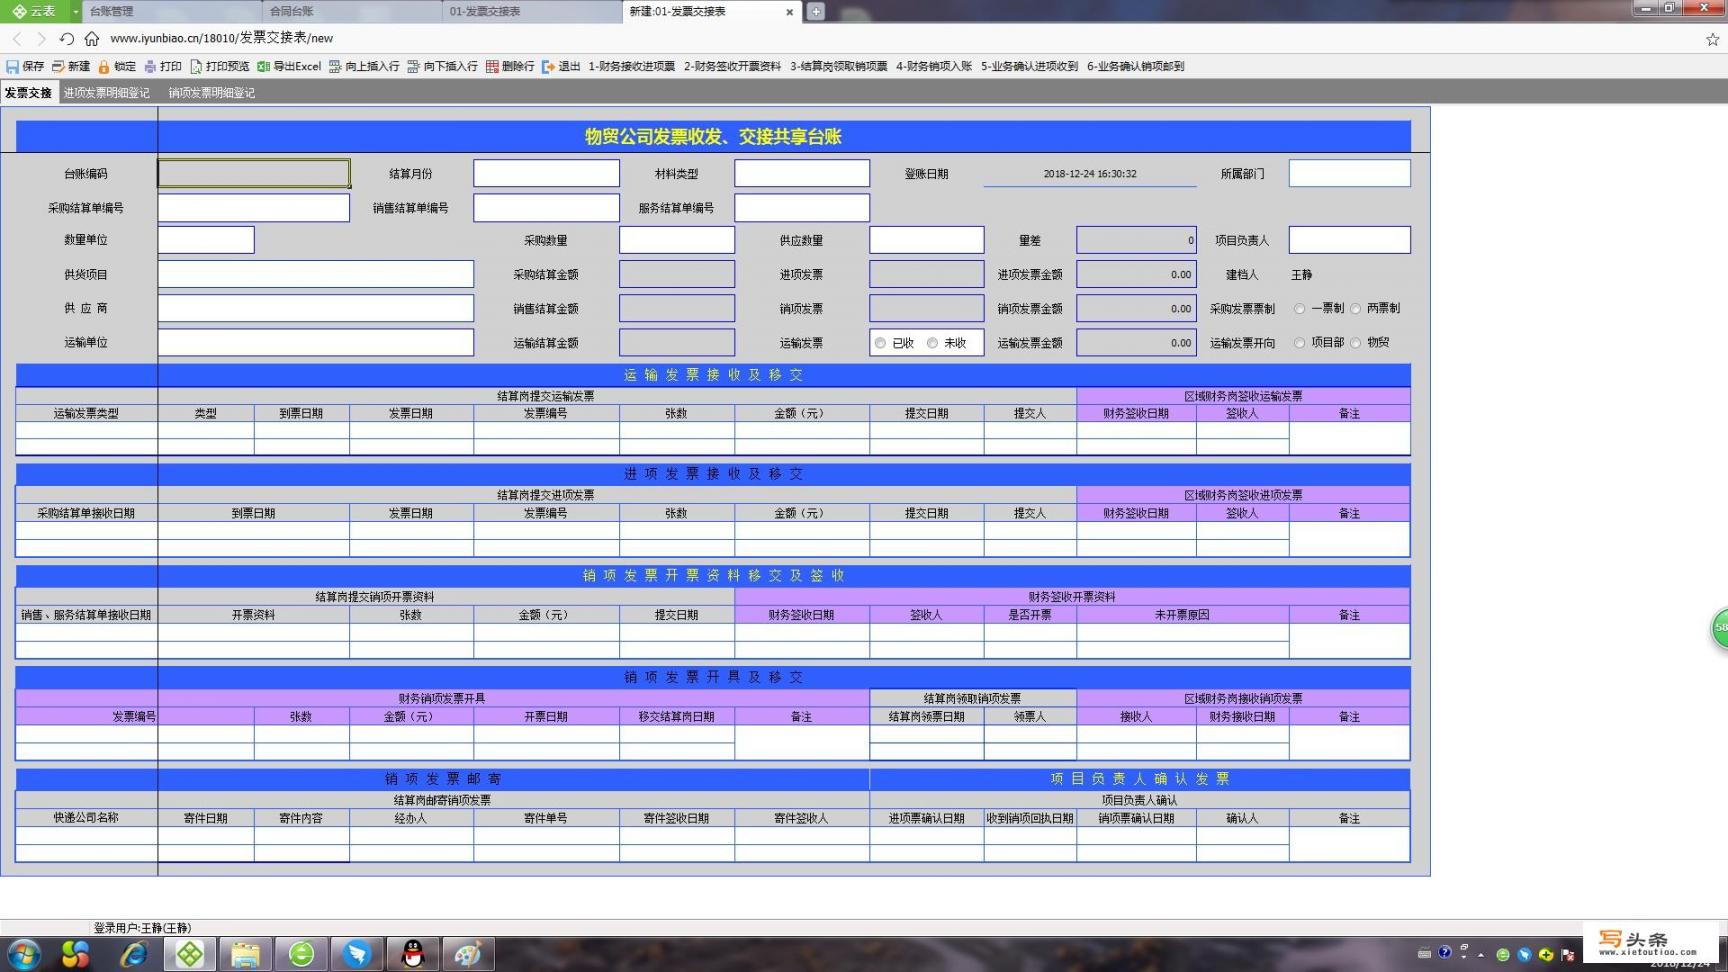Expand the 云表 dropdown arrow
This screenshot has width=1728, height=972.
(x=75, y=11)
